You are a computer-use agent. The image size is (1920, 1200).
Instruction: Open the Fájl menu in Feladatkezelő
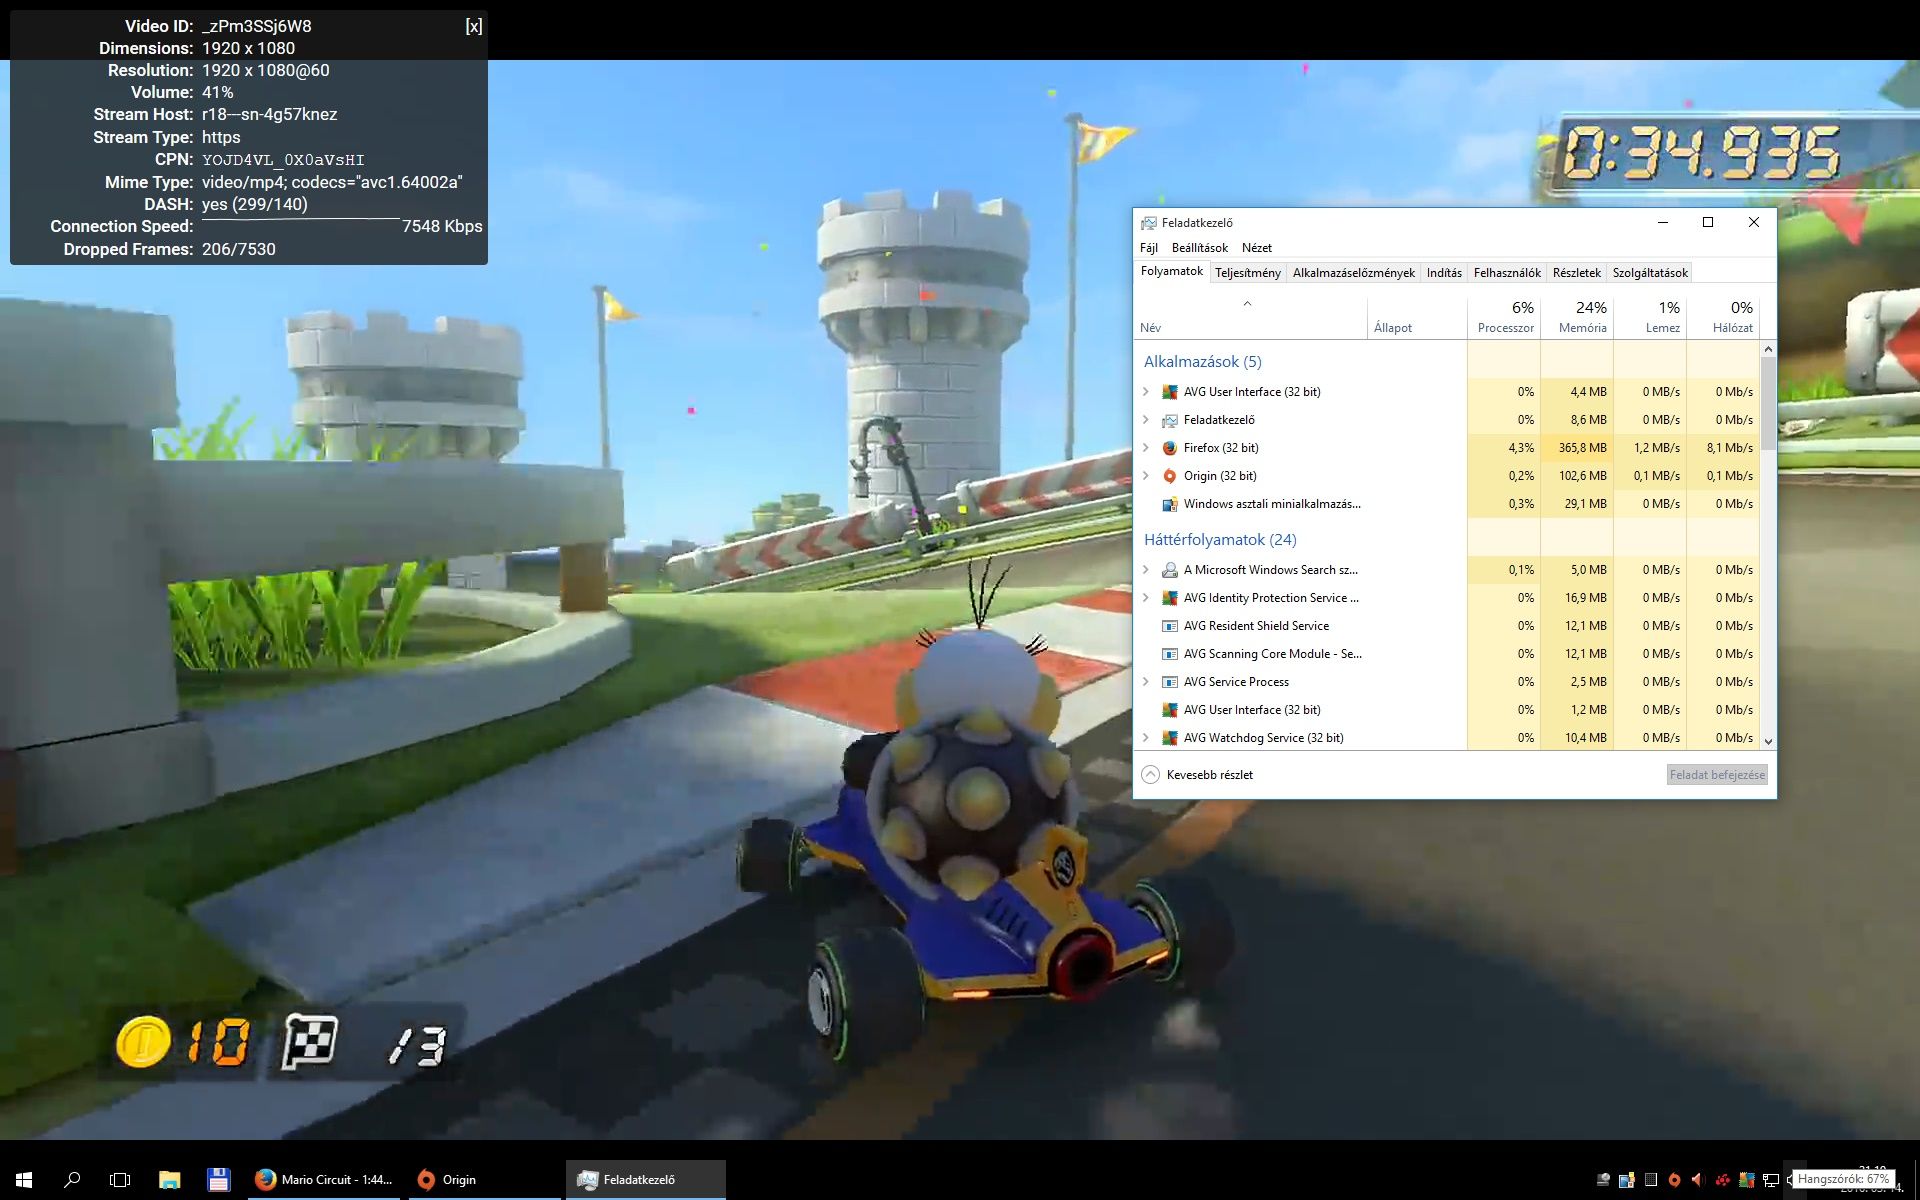pos(1149,248)
